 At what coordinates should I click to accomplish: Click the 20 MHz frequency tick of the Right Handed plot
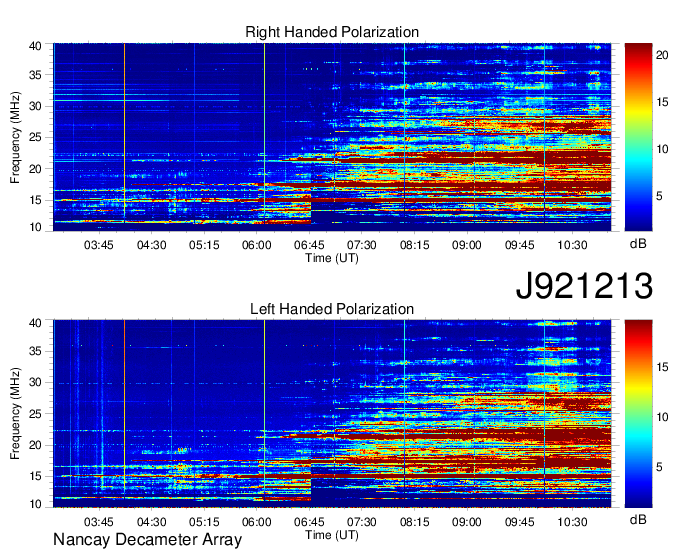point(35,169)
